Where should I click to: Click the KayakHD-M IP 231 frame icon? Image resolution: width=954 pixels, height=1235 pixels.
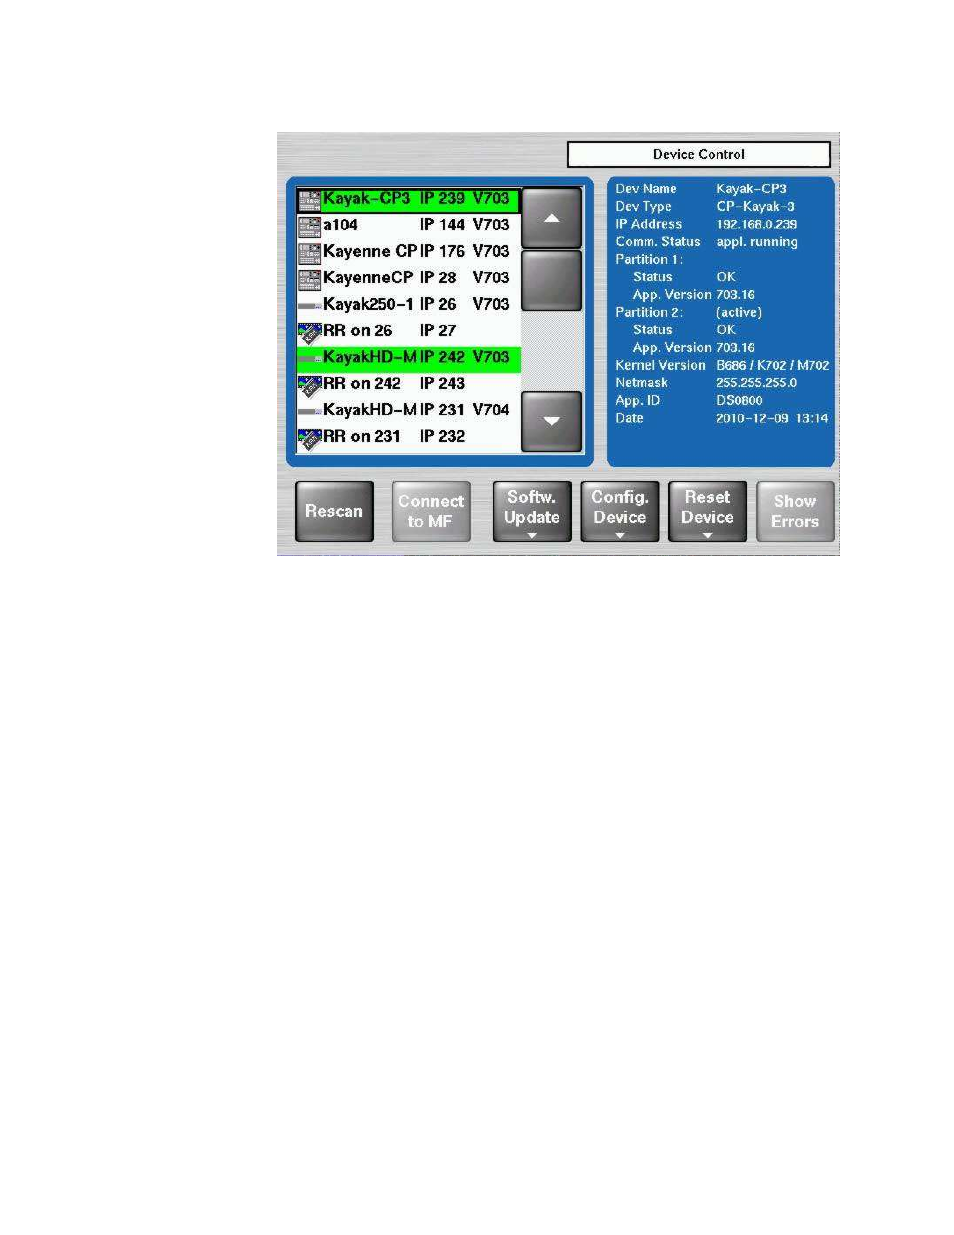tap(310, 411)
